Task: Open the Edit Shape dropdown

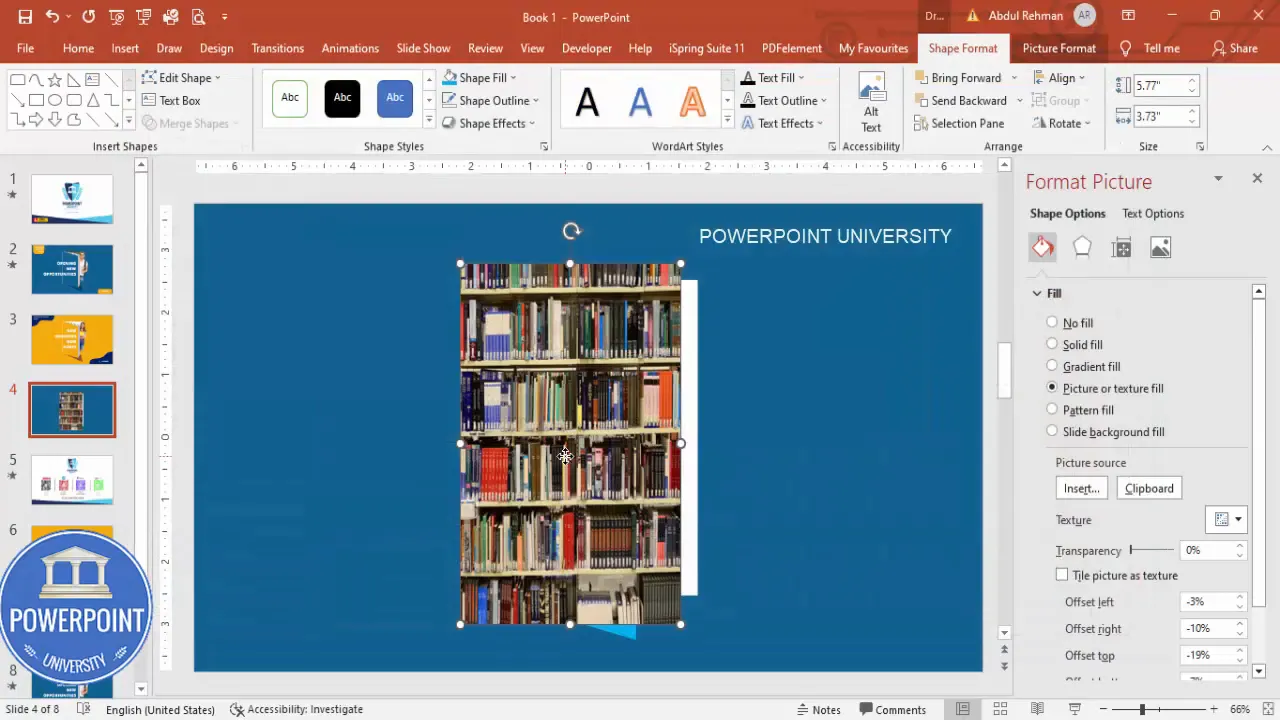Action: coord(181,78)
